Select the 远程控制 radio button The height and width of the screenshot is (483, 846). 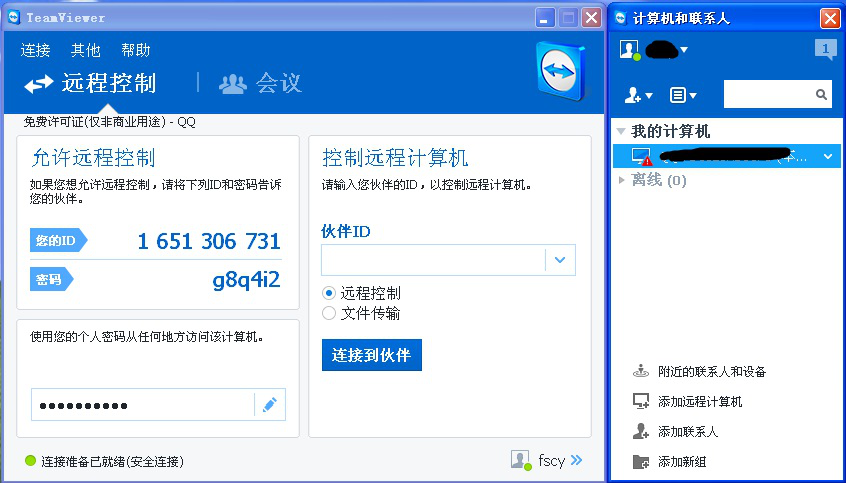pos(329,294)
